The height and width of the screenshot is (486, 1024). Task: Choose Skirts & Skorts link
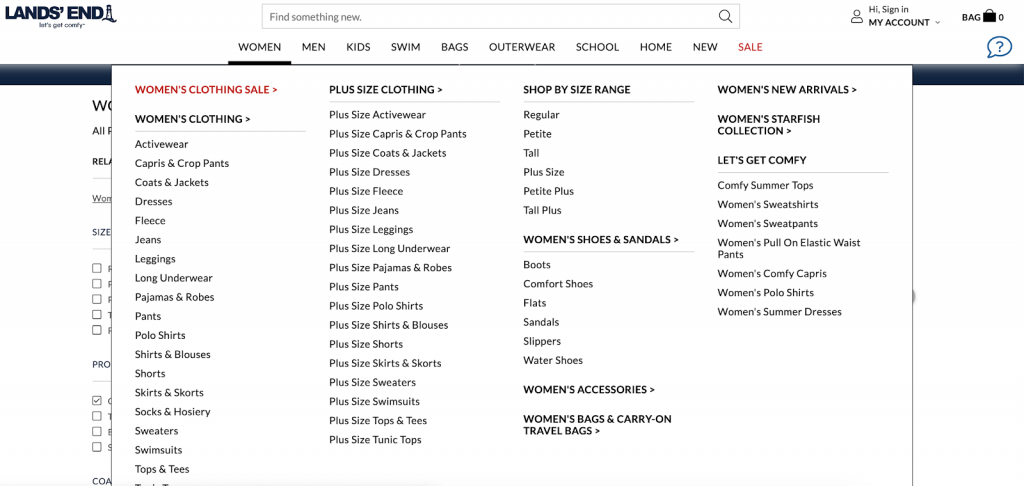[169, 393]
